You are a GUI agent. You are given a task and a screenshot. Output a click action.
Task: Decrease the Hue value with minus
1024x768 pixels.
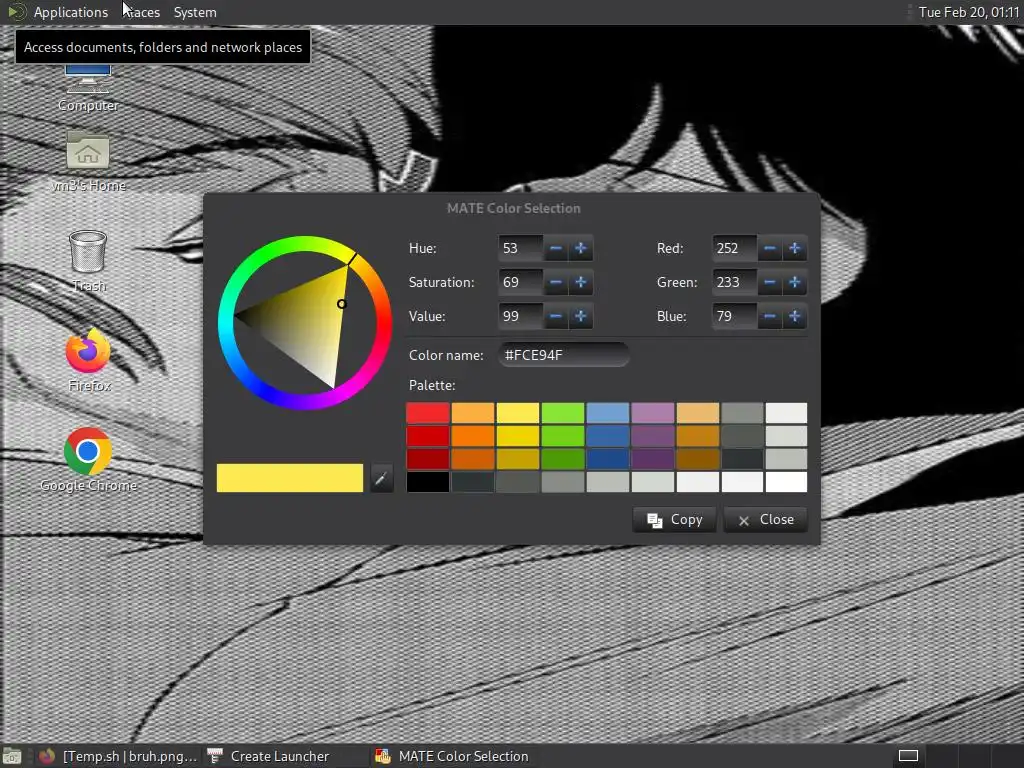click(x=556, y=248)
